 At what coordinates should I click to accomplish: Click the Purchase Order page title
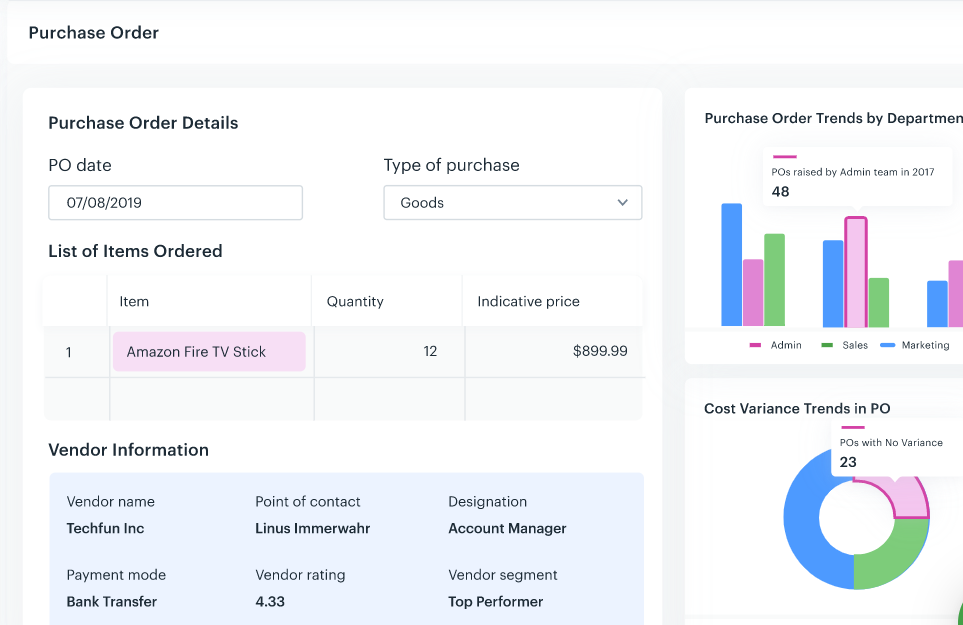[93, 33]
